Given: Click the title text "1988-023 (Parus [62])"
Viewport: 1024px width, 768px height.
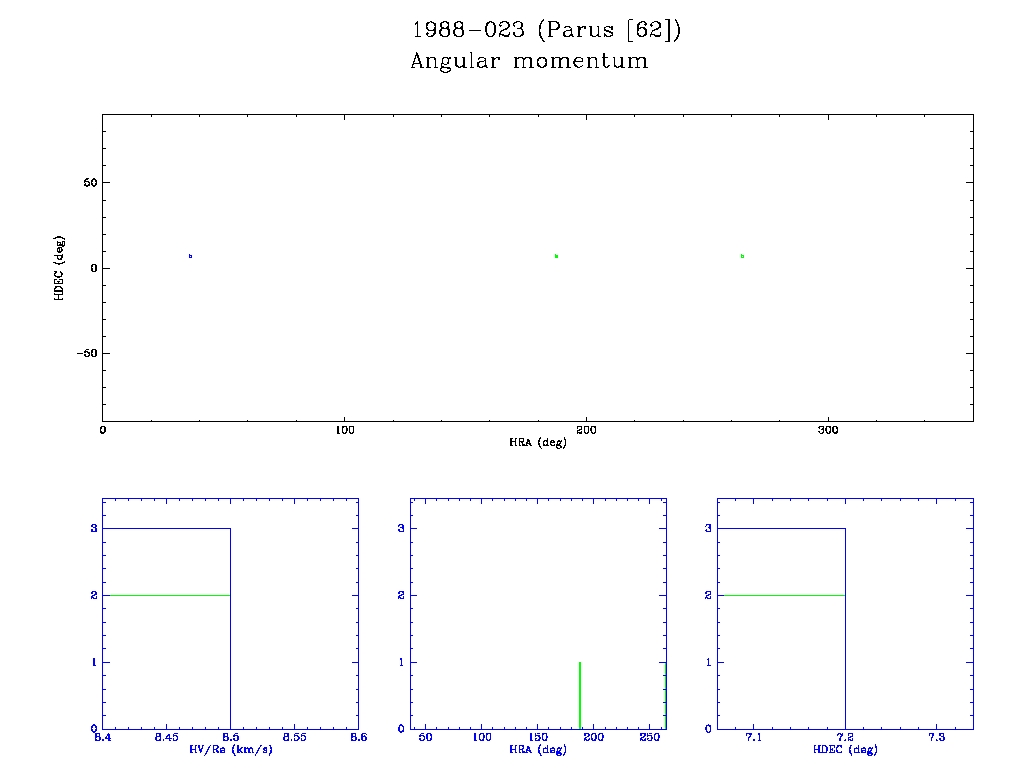Looking at the screenshot, I should point(546,30).
